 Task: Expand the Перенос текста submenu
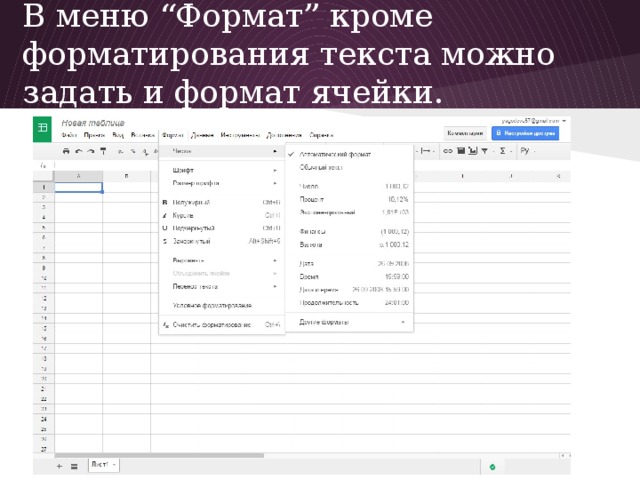[222, 287]
